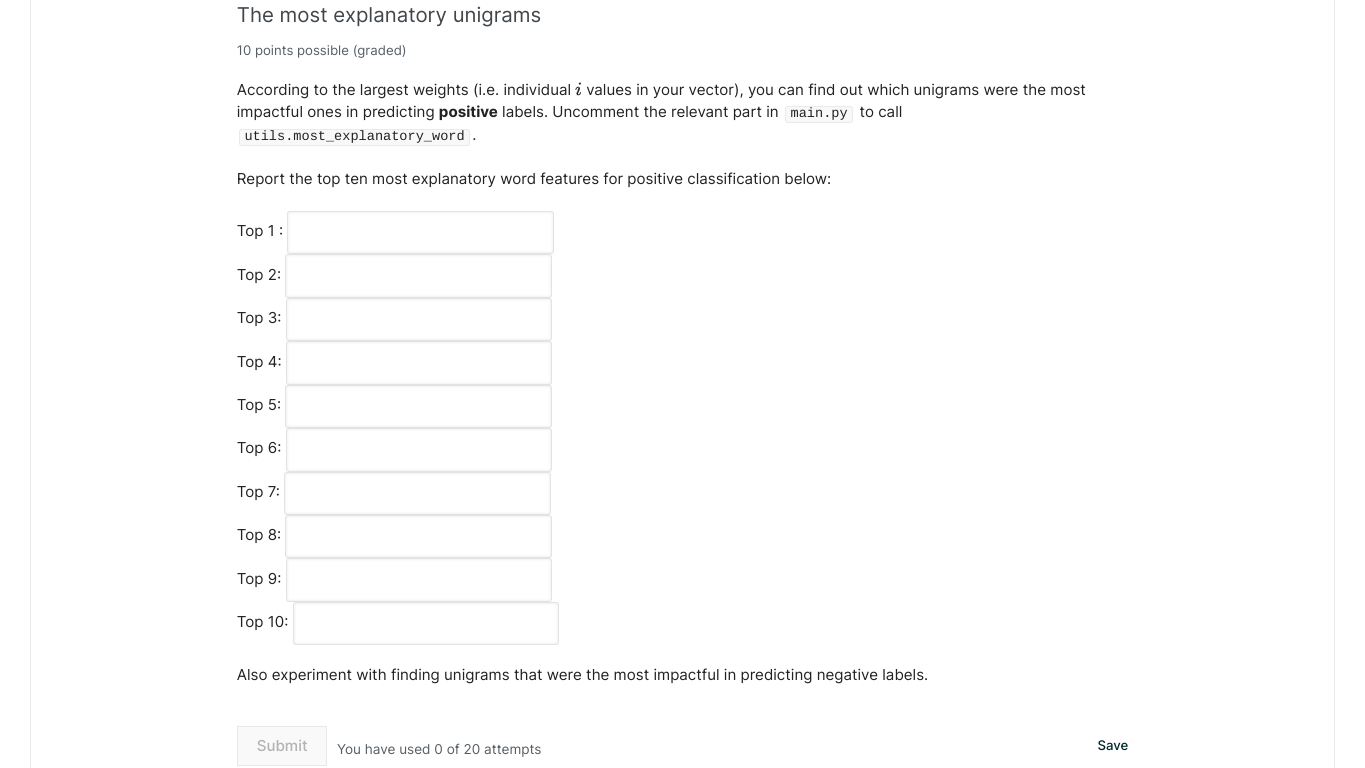Screen dimensions: 1365x768
Task: Click inside the Top 3 text field
Action: [418, 318]
